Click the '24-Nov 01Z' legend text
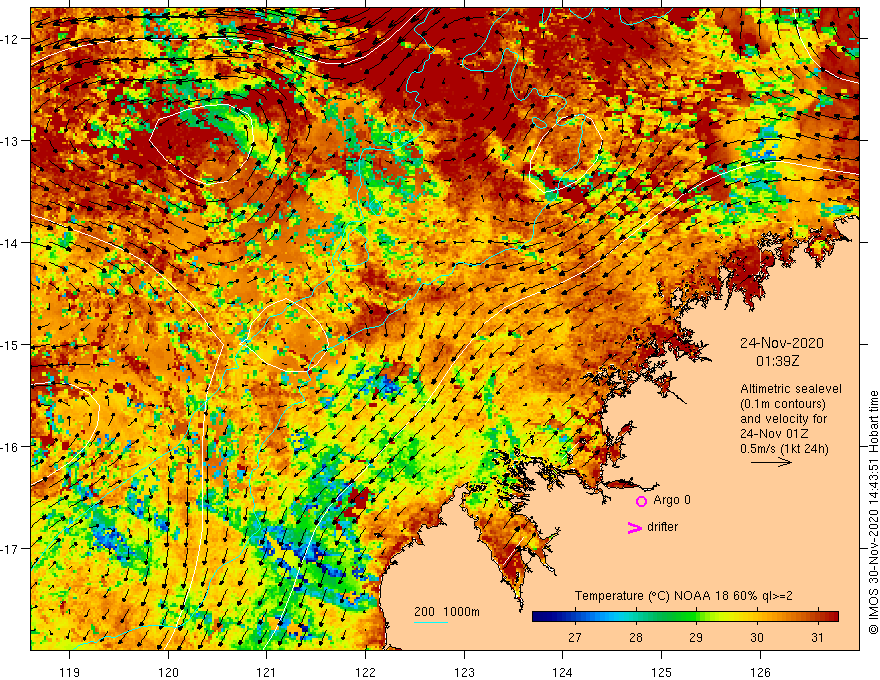880x680 pixels. click(x=774, y=434)
